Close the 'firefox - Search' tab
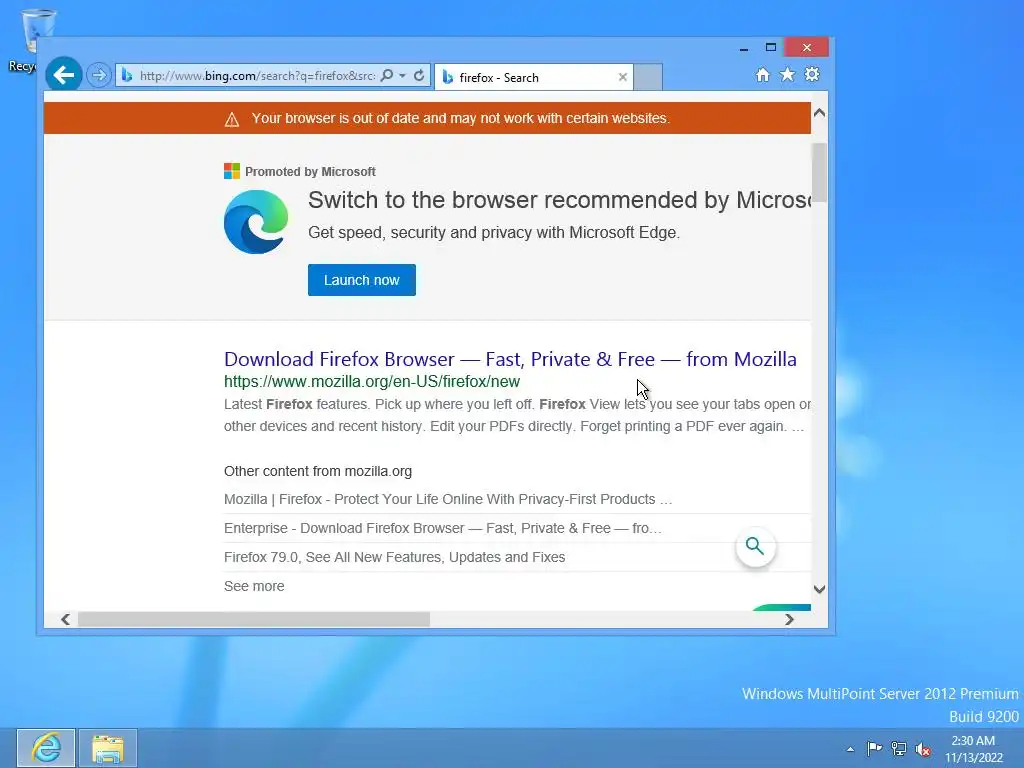The height and width of the screenshot is (768, 1024). 622,77
